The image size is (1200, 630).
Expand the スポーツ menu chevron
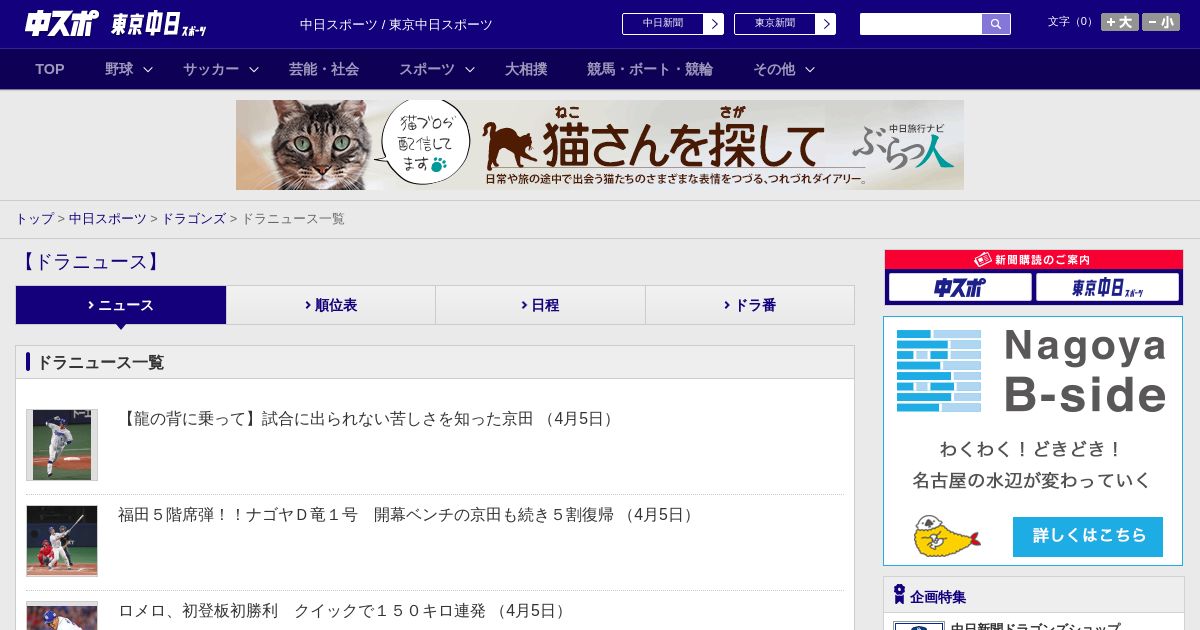tap(470, 70)
